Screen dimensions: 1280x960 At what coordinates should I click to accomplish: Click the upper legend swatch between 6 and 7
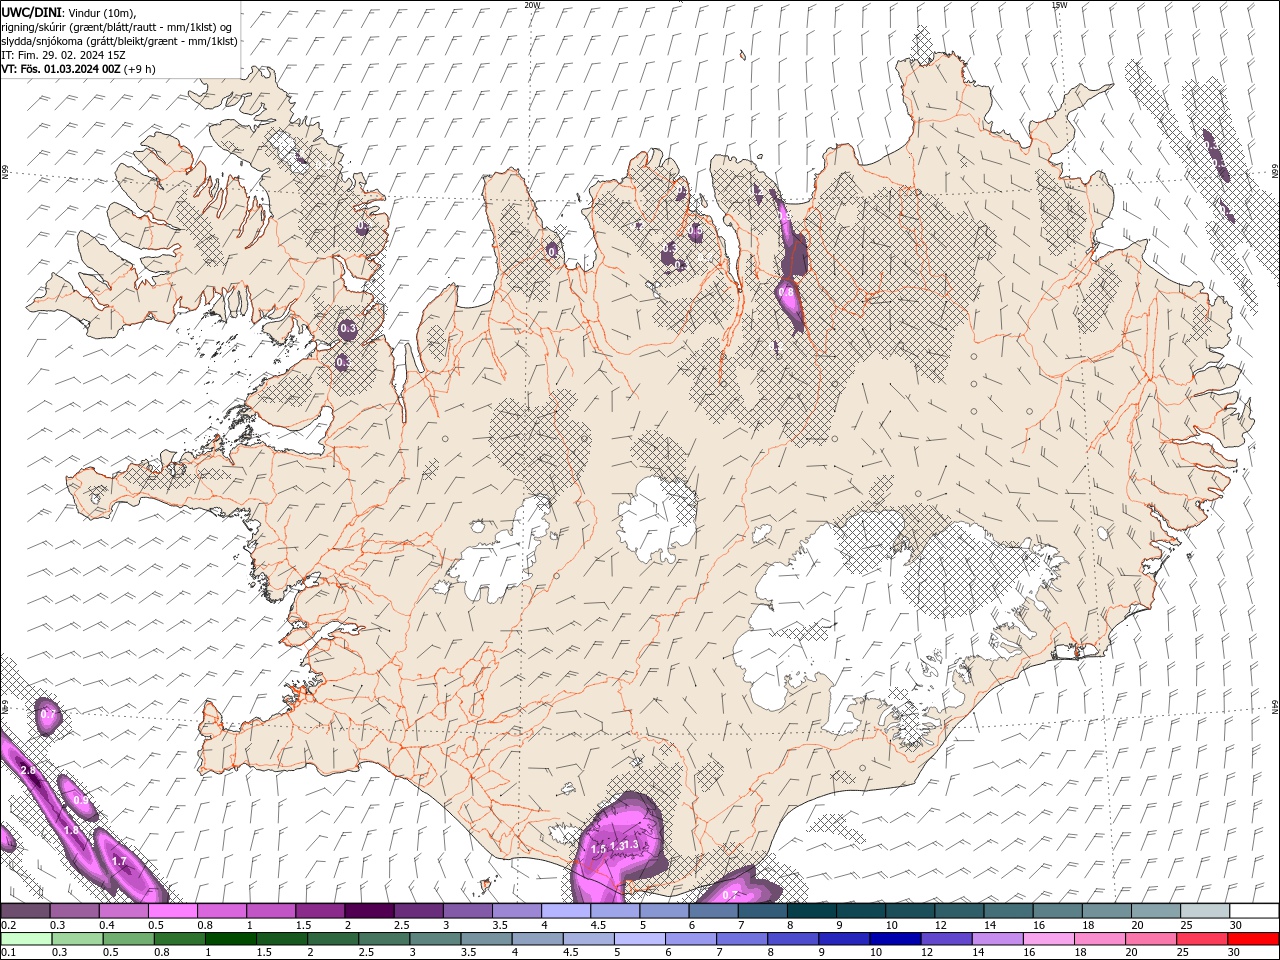click(x=714, y=911)
